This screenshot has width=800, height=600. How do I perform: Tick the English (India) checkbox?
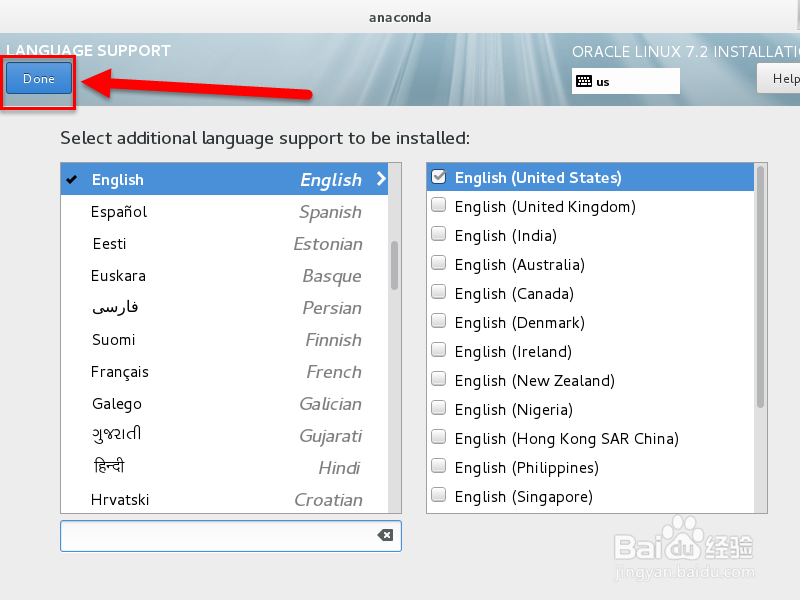[438, 234]
